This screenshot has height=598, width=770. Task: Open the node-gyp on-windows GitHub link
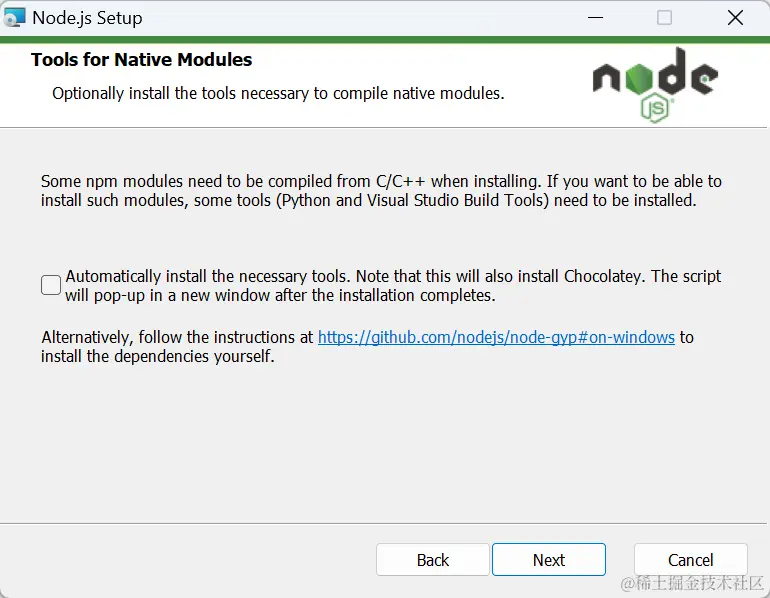click(x=496, y=337)
